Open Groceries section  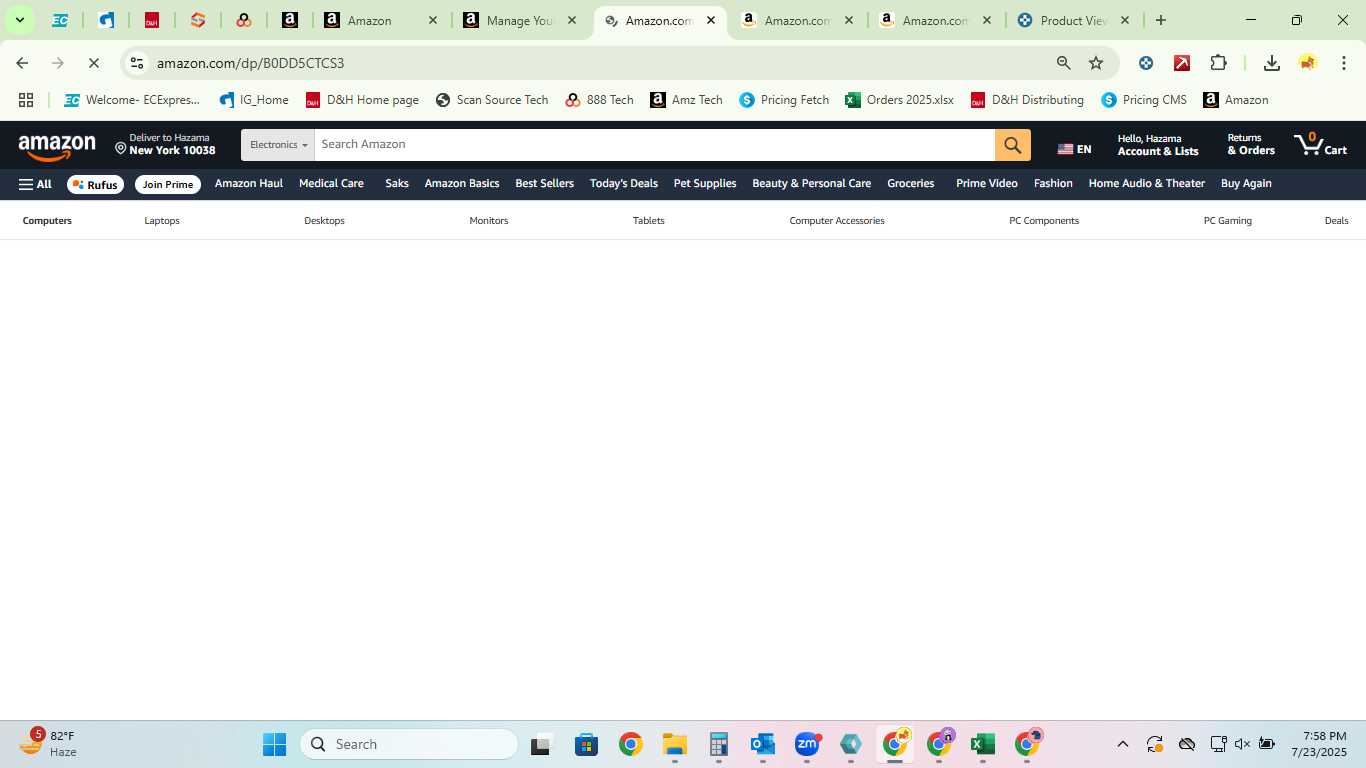910,184
